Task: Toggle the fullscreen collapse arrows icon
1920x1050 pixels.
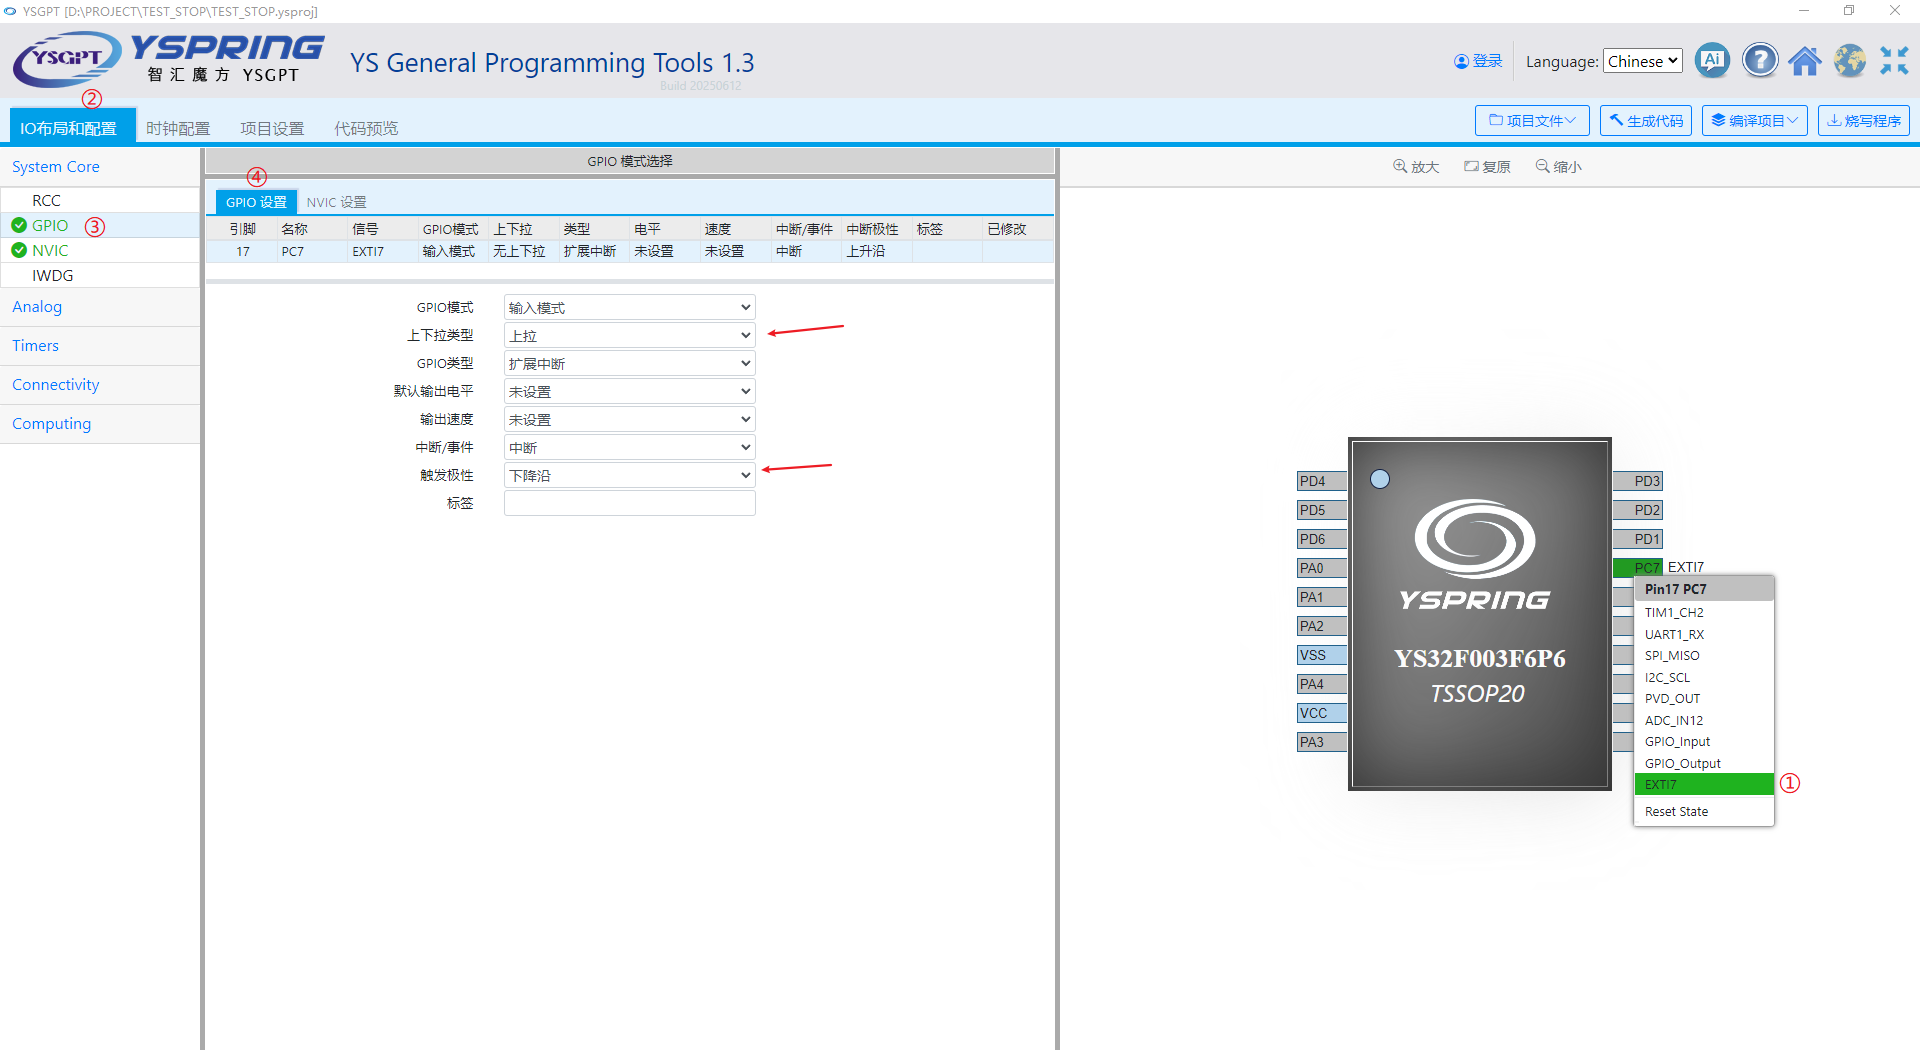Action: click(1894, 61)
